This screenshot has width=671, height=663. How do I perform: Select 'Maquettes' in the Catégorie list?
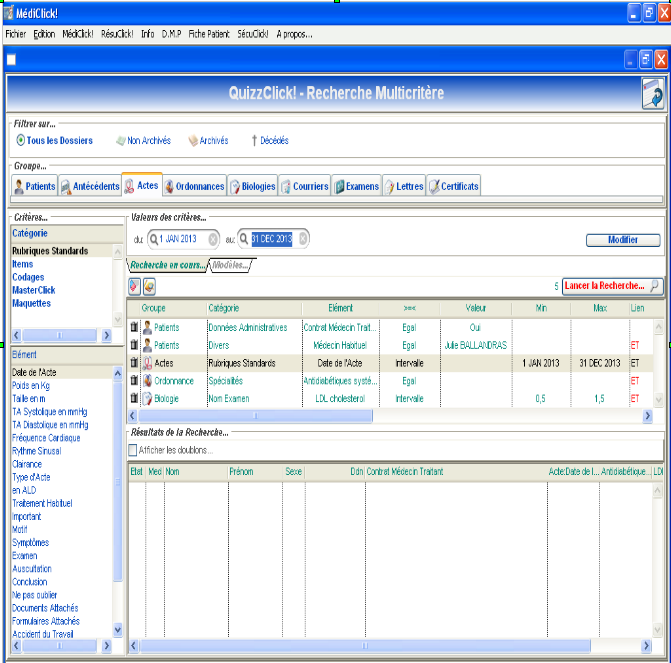click(x=31, y=303)
